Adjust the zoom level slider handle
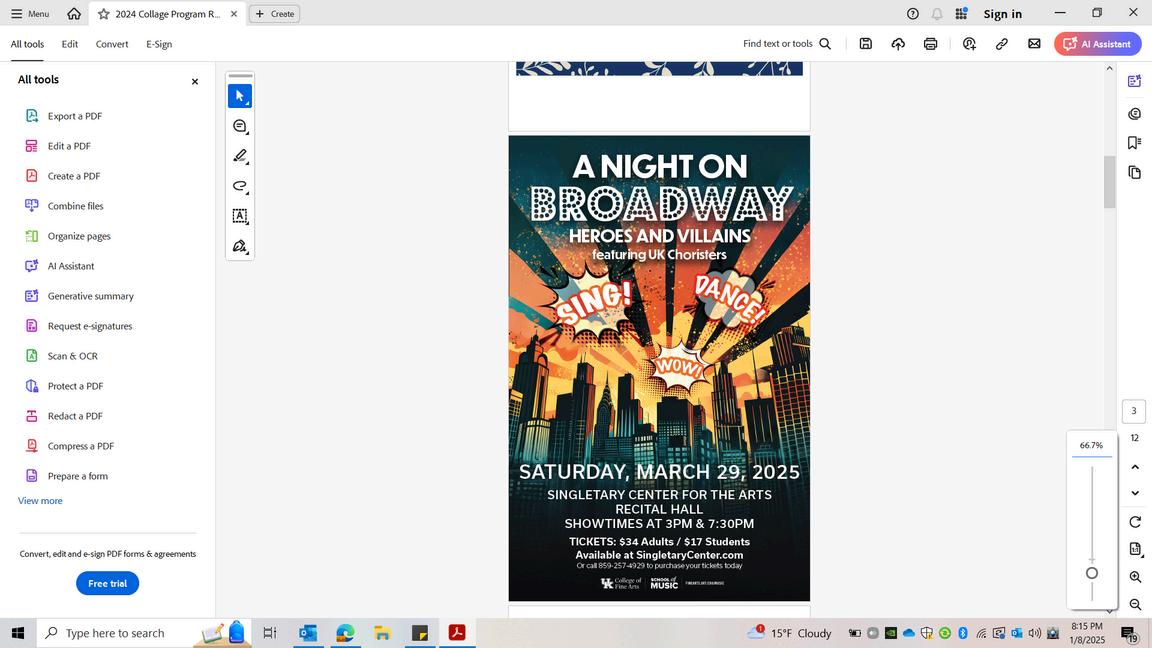This screenshot has height=648, width=1152. (x=1092, y=573)
